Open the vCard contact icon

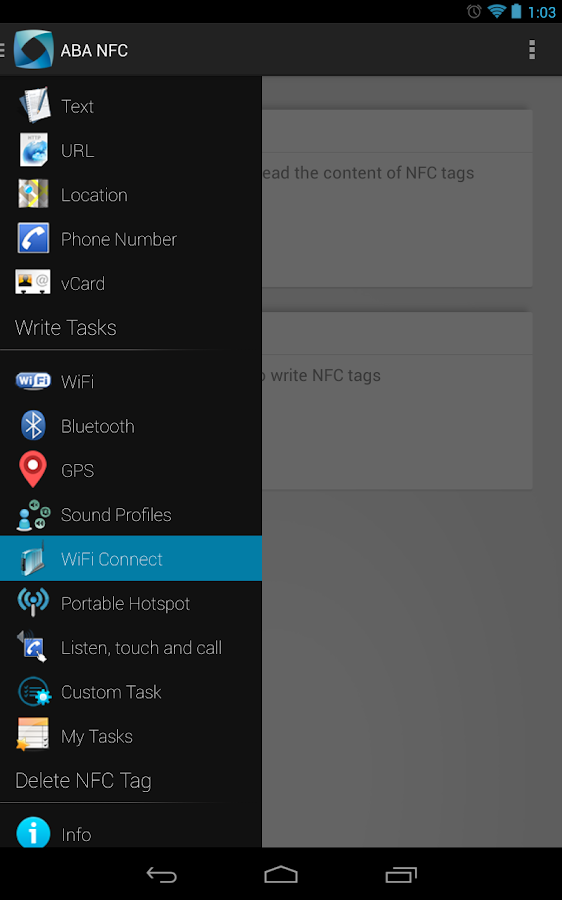point(33,282)
